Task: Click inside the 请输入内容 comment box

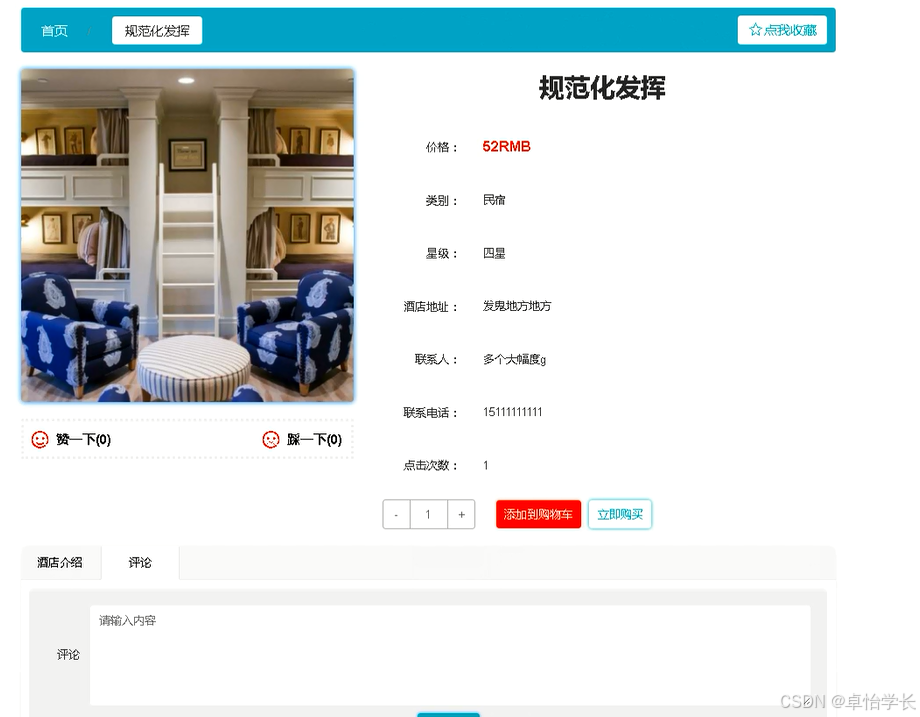Action: tap(448, 650)
